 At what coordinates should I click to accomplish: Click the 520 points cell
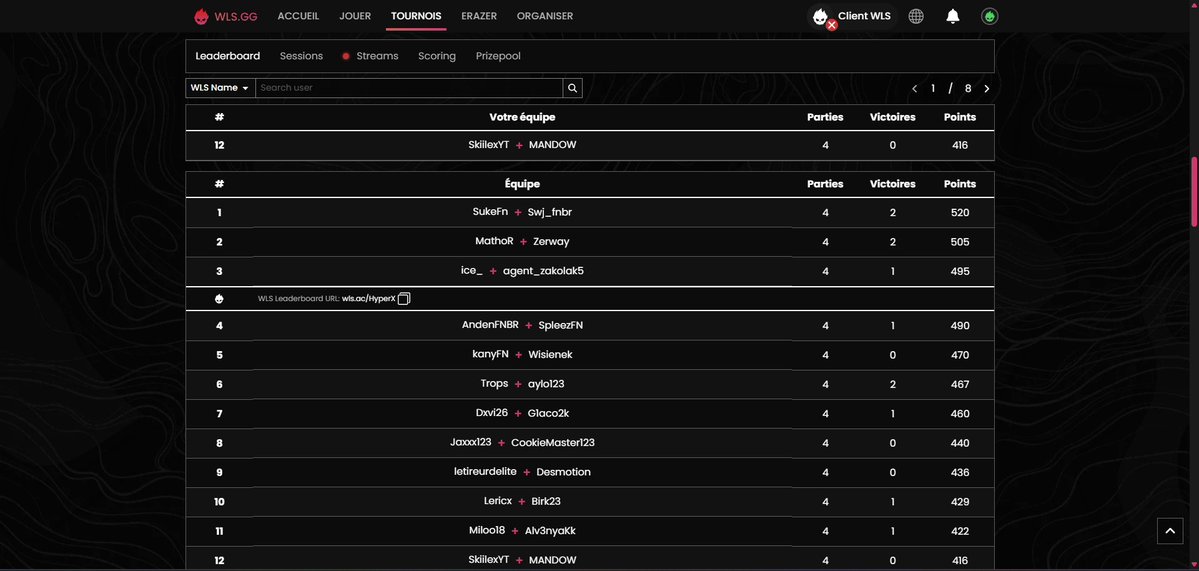pos(960,213)
